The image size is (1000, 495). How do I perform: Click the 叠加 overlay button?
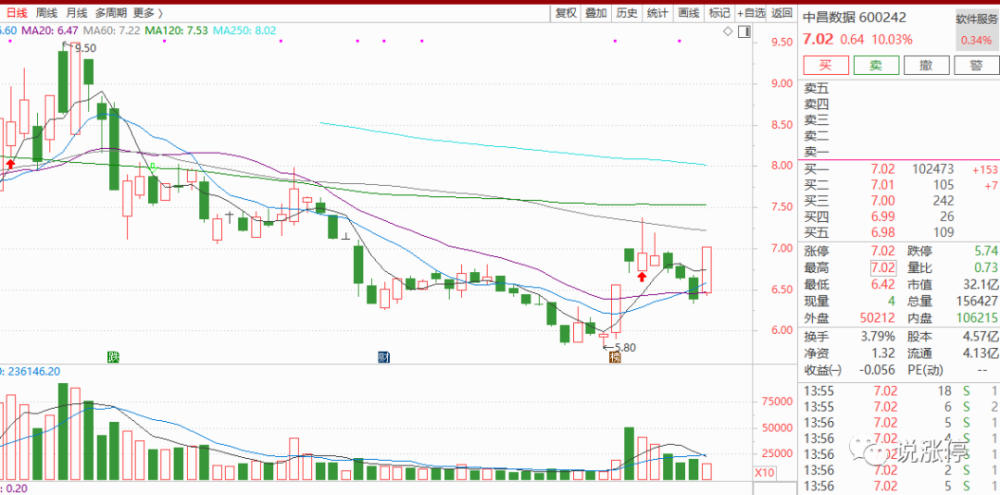click(596, 13)
